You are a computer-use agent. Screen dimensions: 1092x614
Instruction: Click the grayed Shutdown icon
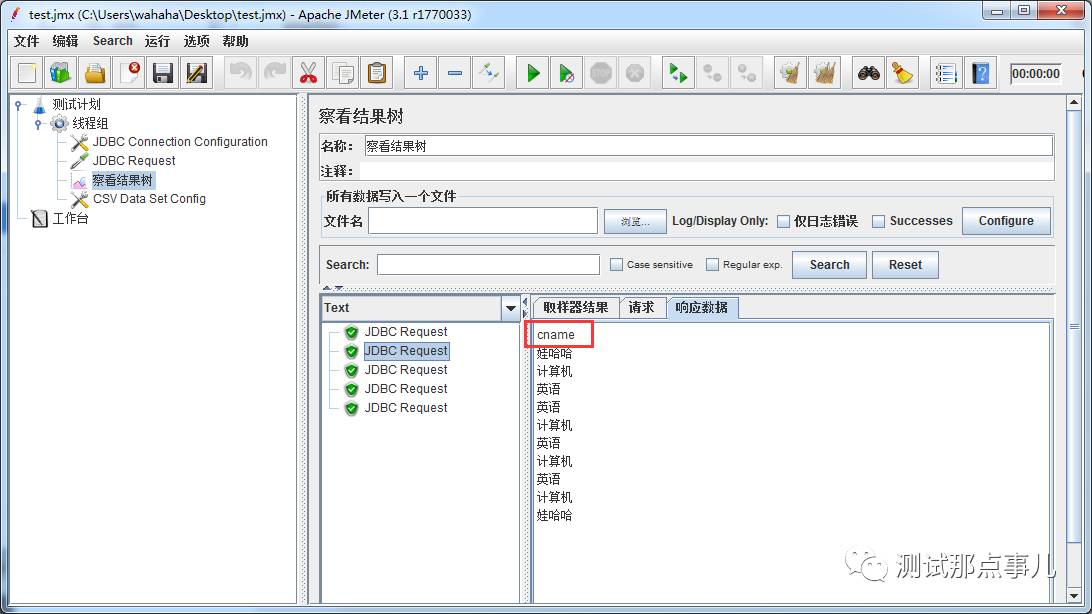click(635, 73)
